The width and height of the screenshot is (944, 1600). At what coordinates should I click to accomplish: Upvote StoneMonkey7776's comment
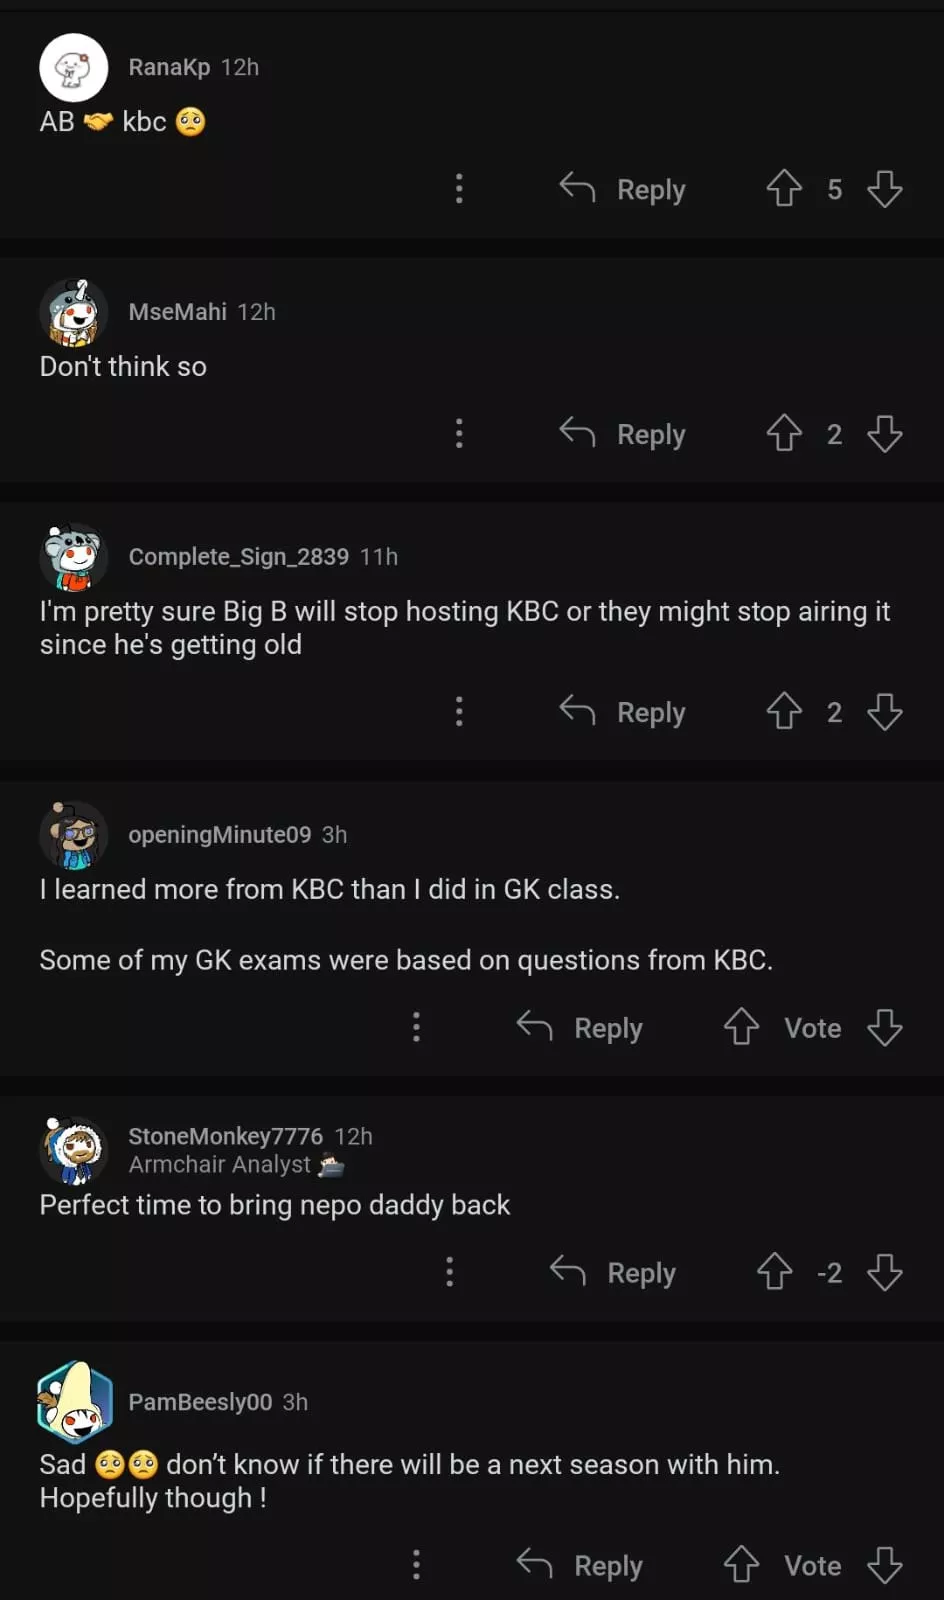click(x=774, y=1272)
